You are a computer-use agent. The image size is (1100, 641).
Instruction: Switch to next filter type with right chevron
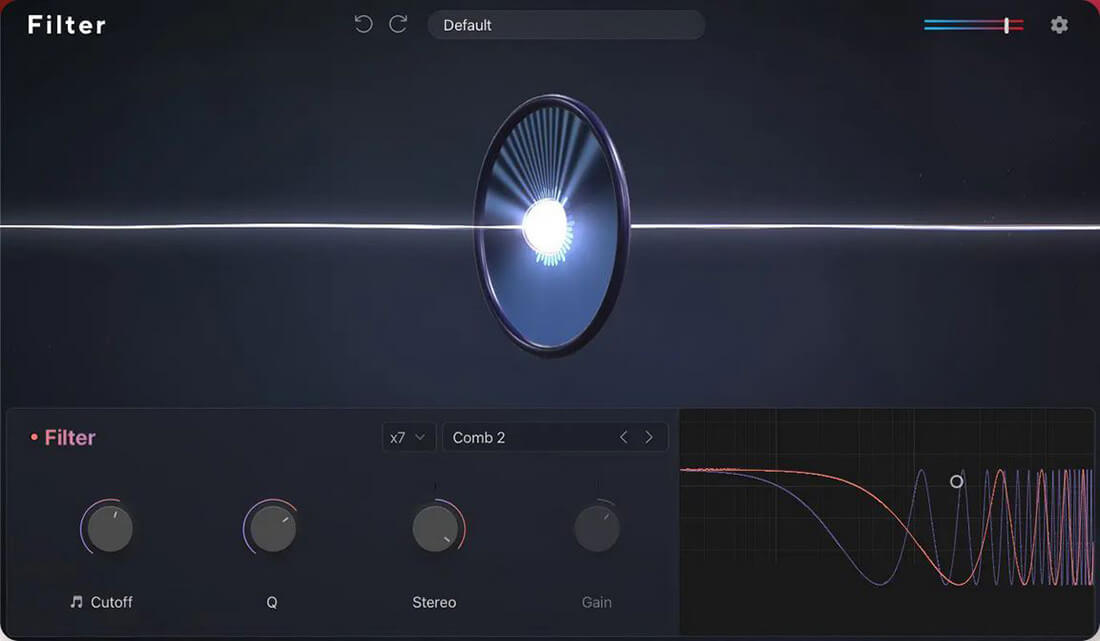pyautogui.click(x=649, y=437)
